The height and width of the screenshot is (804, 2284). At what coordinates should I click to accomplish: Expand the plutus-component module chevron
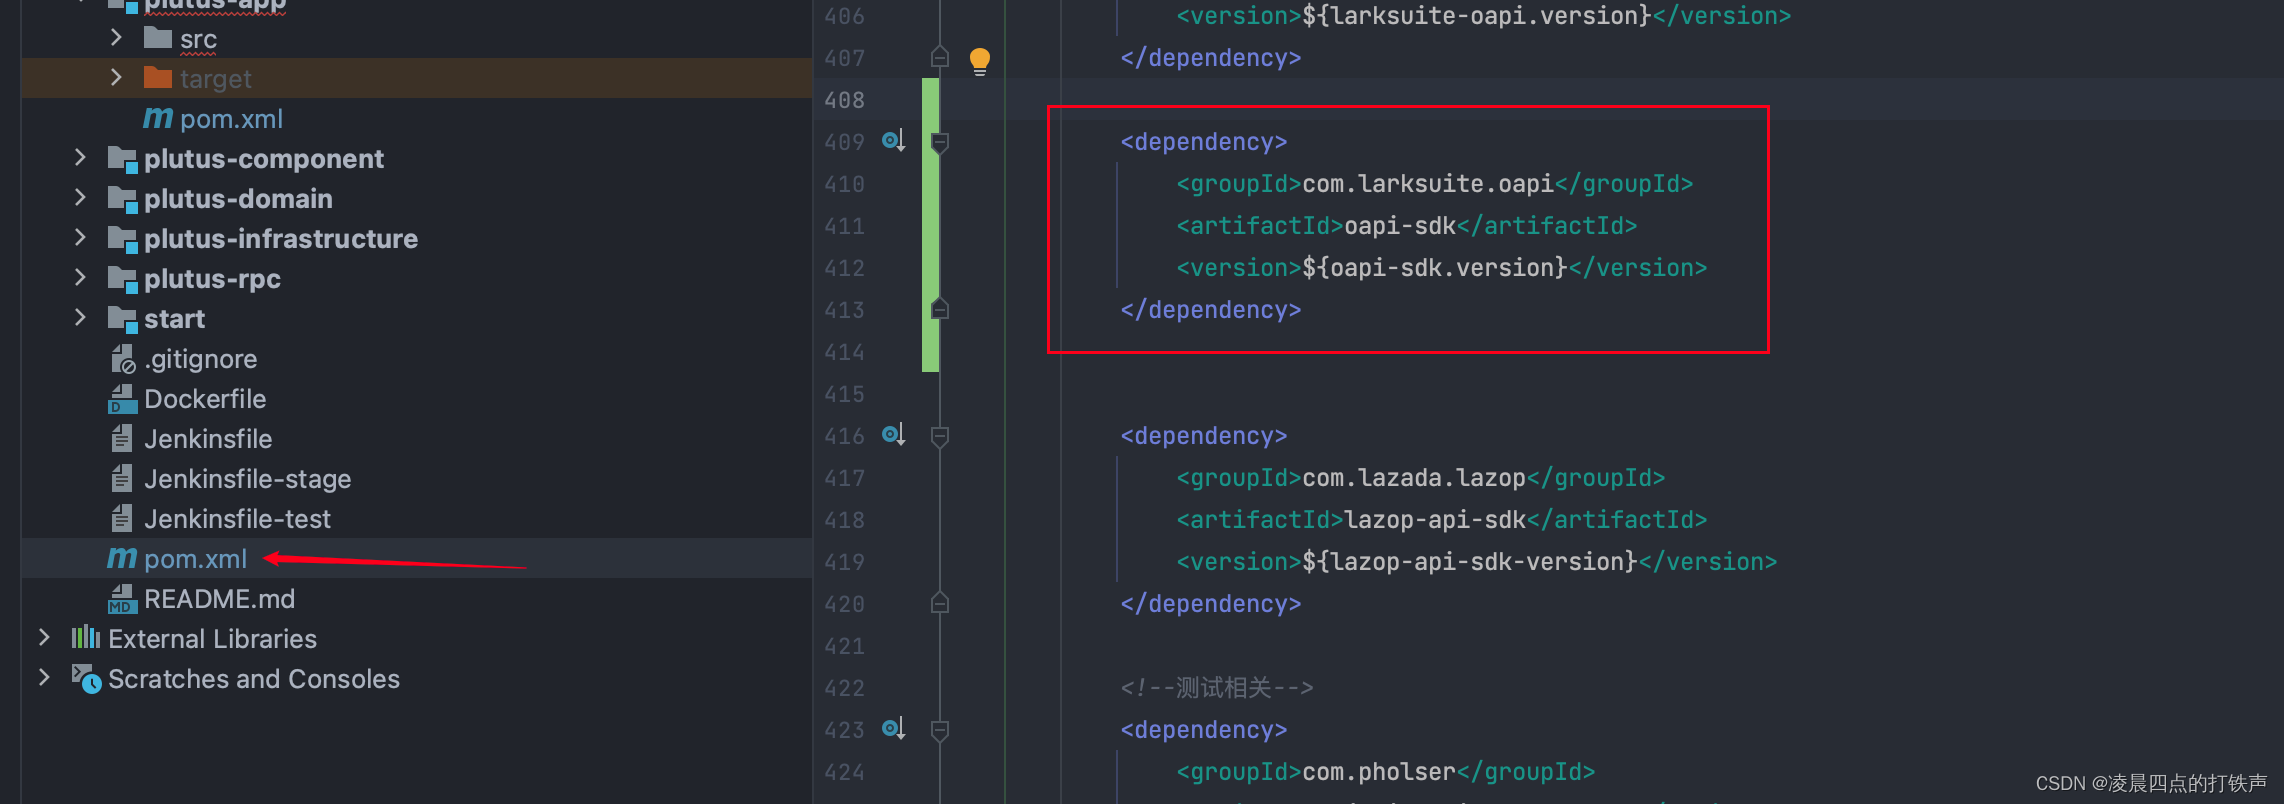click(x=80, y=158)
